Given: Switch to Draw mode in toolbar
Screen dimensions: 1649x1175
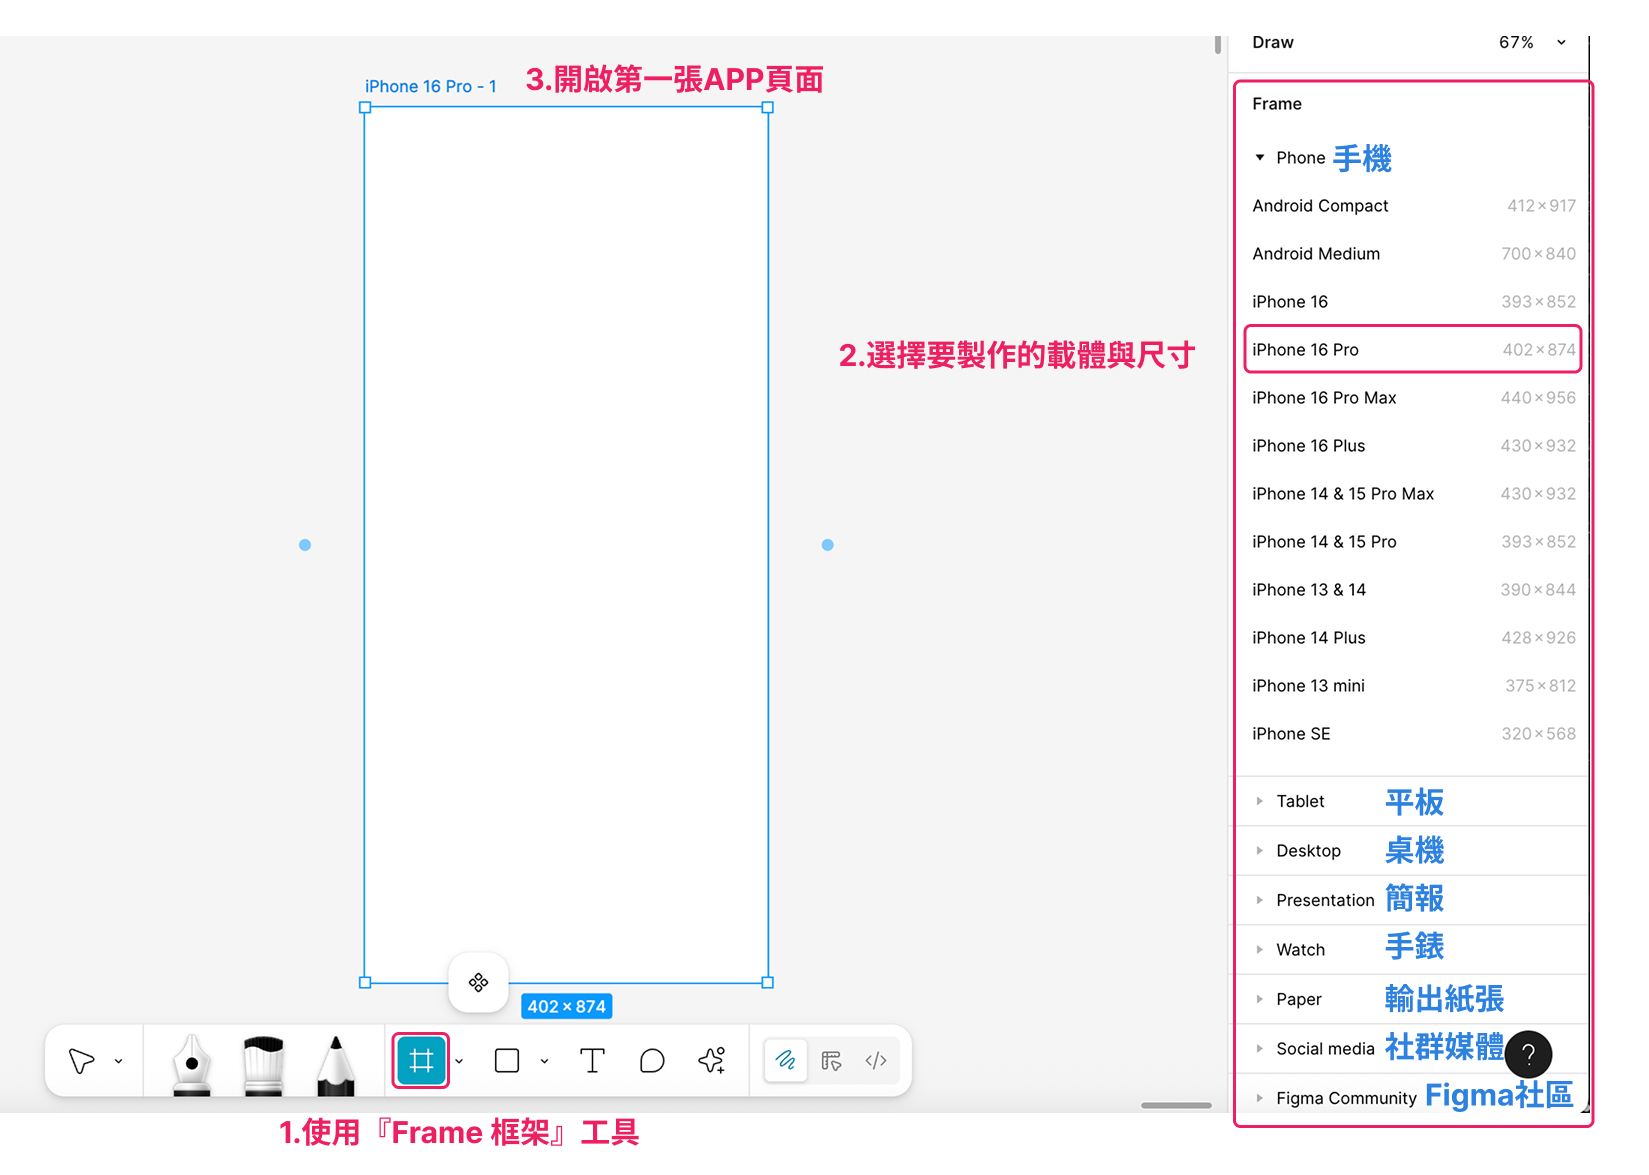Looking at the screenshot, I should (786, 1061).
